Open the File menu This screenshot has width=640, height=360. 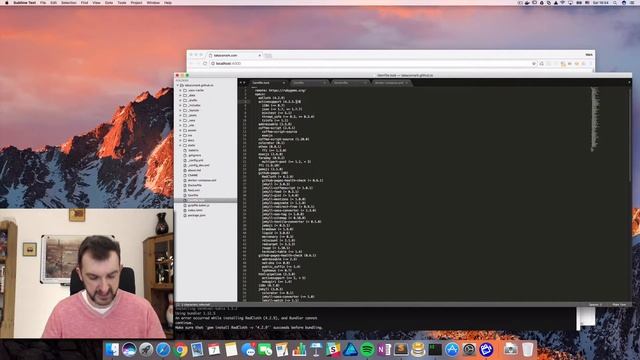click(43, 2)
